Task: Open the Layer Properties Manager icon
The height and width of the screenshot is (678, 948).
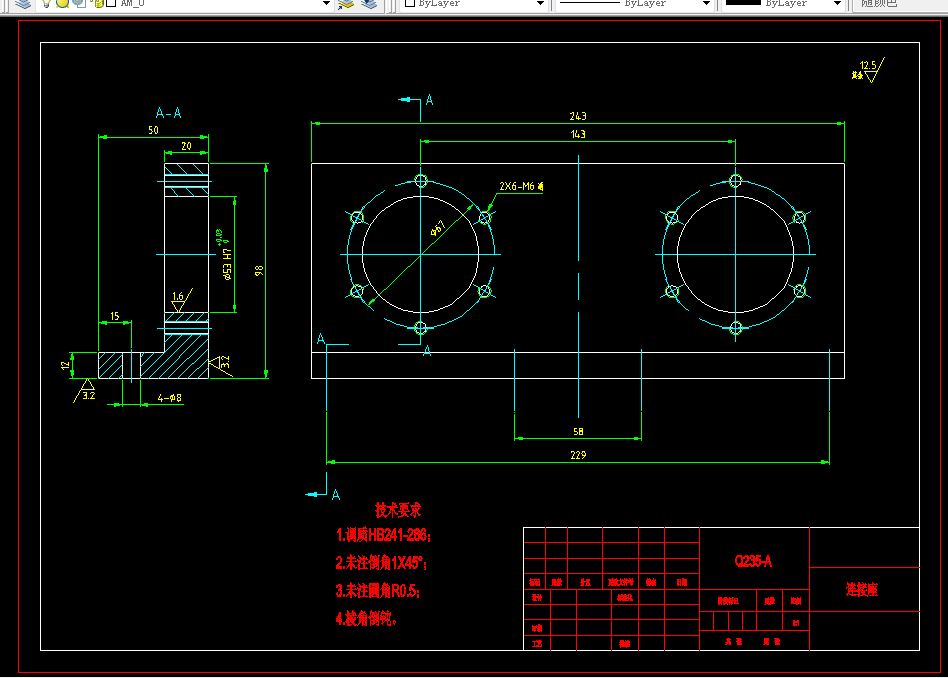Action: 22,3
